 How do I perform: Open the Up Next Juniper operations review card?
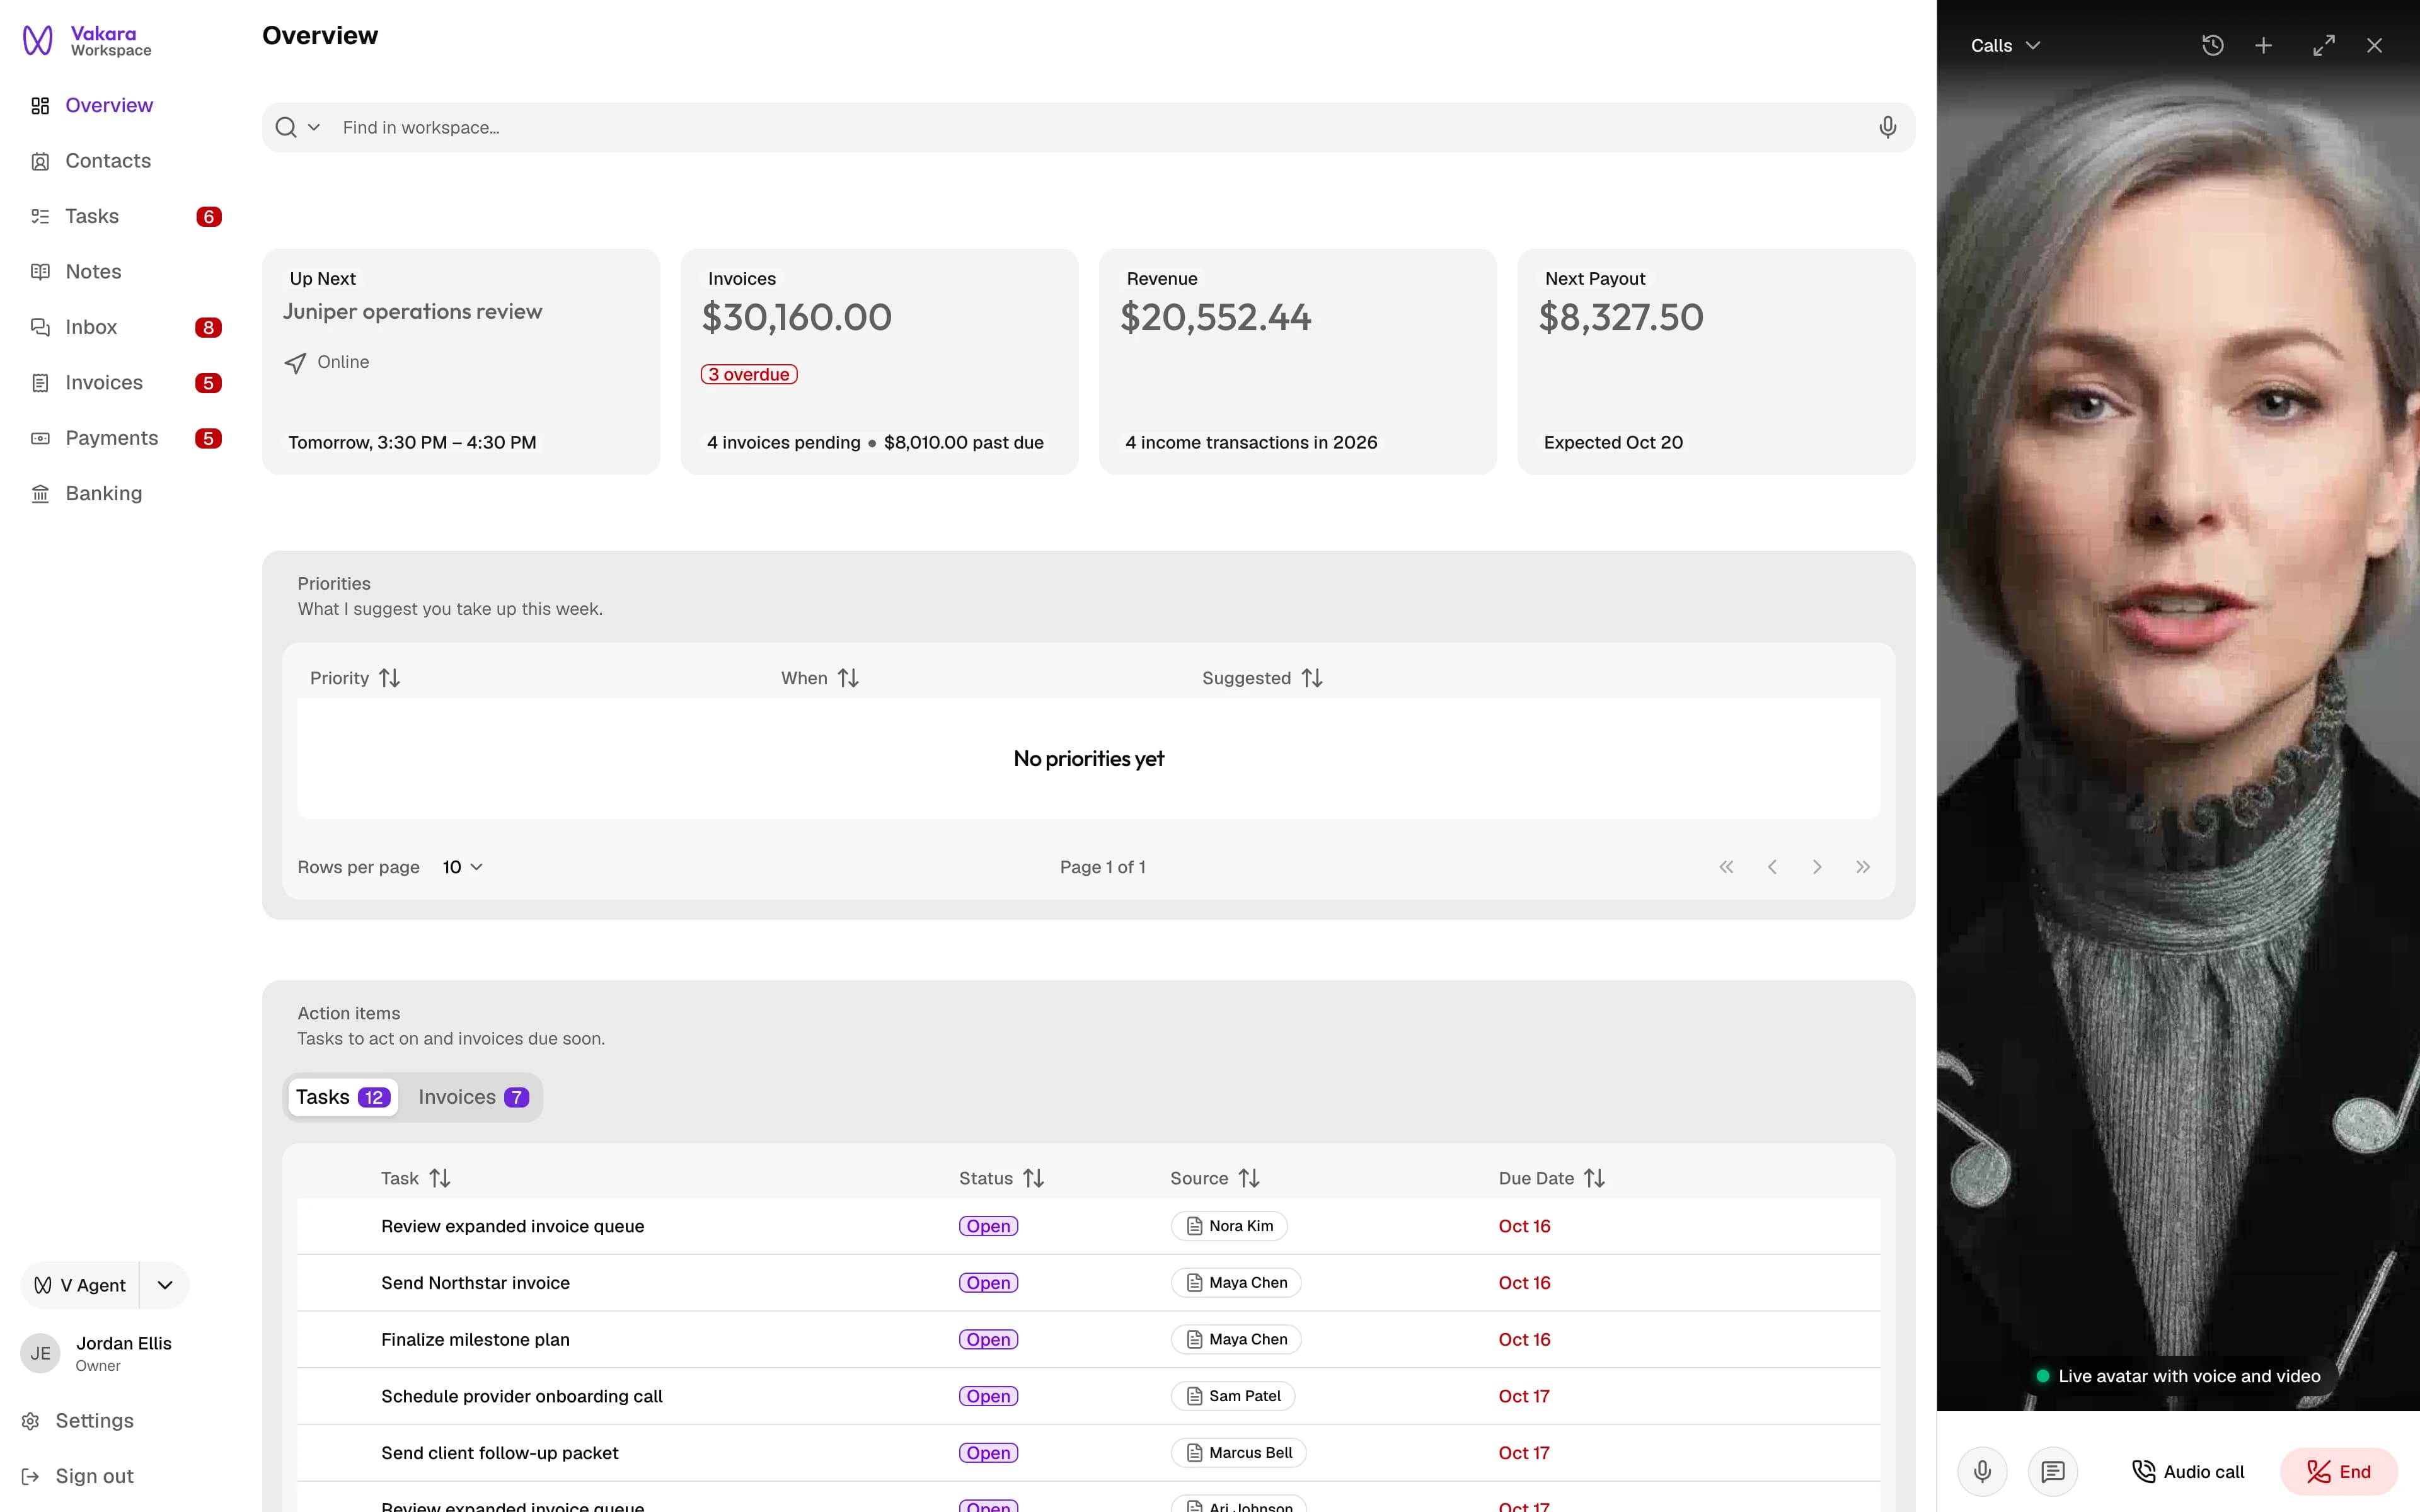coord(461,361)
